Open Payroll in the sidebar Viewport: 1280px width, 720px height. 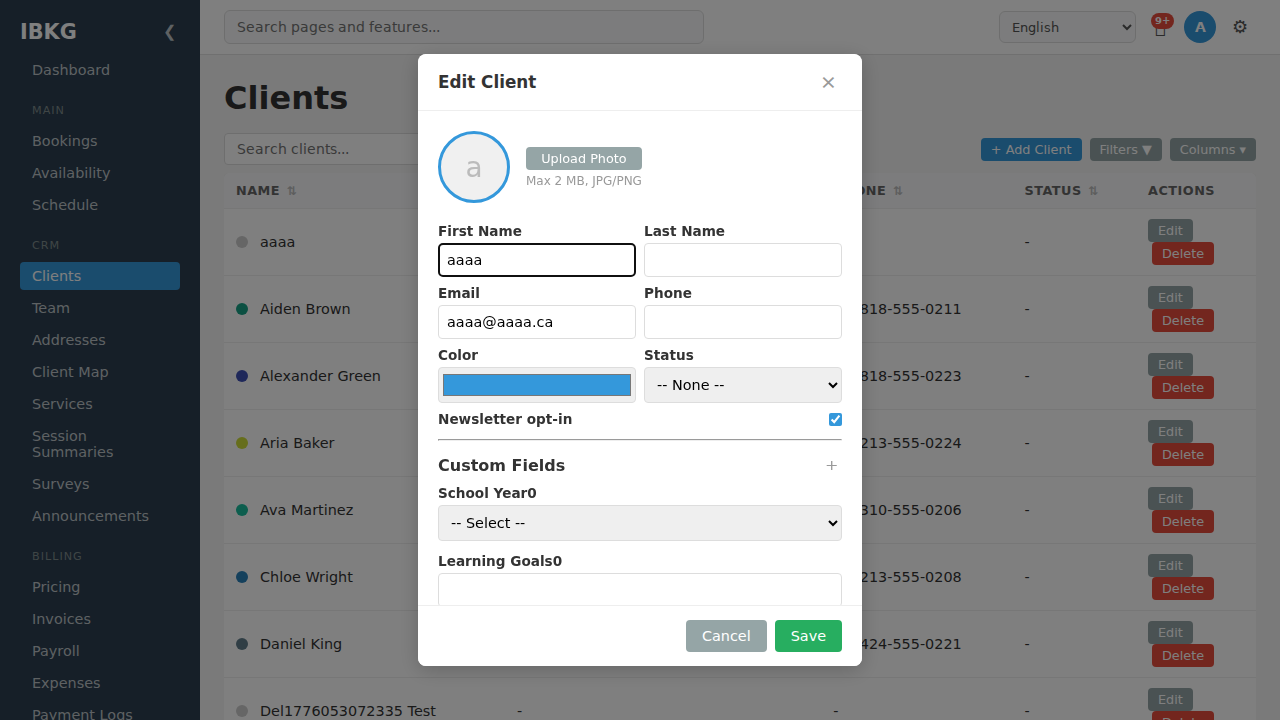[x=100, y=651]
